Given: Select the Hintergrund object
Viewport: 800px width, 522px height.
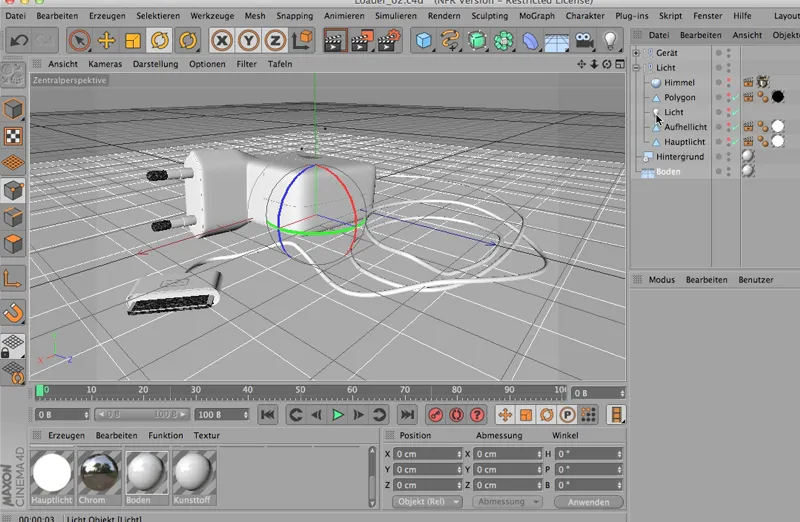Looking at the screenshot, I should [x=680, y=157].
